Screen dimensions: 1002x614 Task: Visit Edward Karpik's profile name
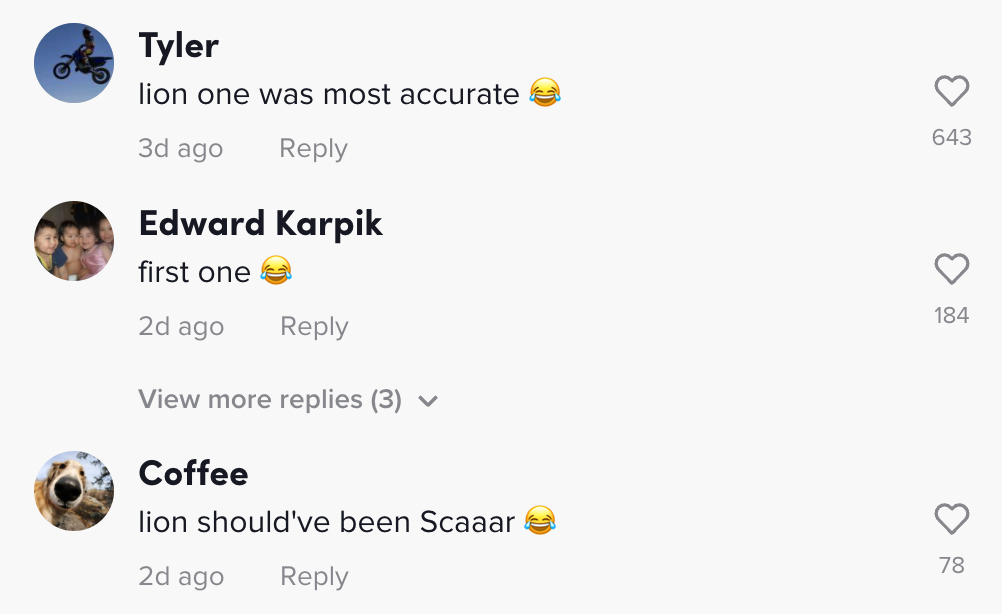tap(260, 223)
